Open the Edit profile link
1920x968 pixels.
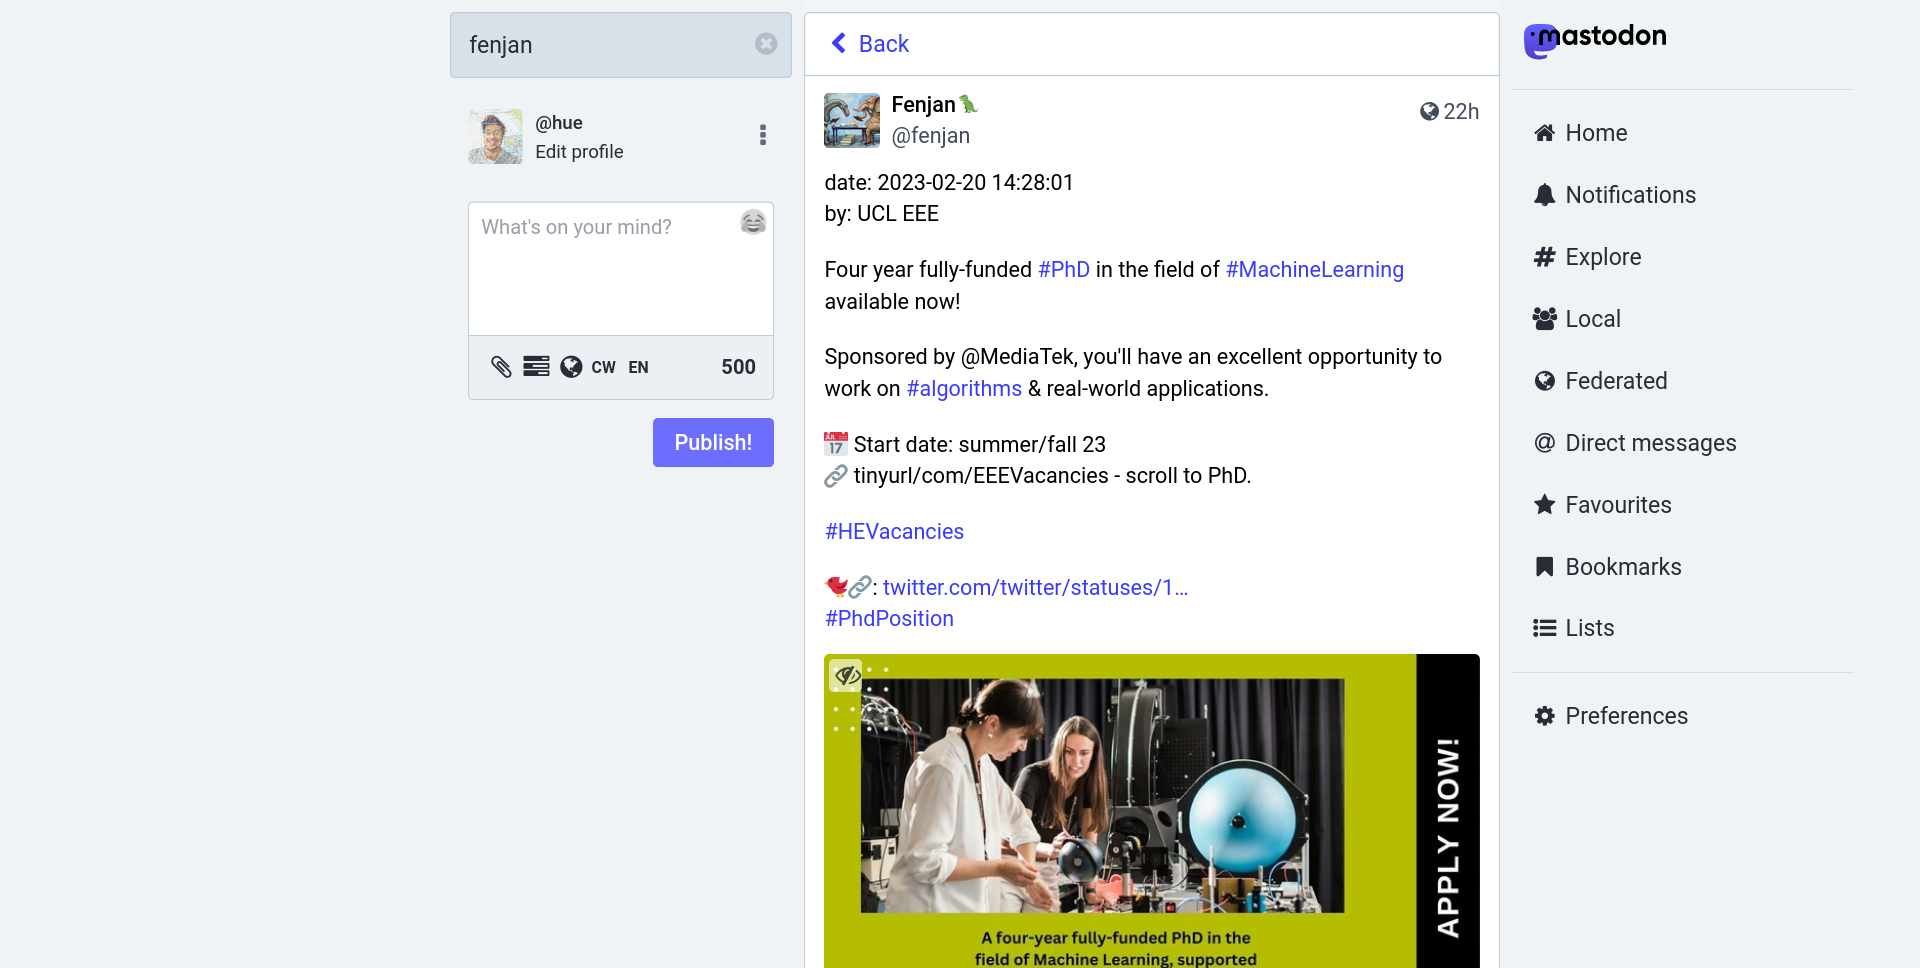pyautogui.click(x=579, y=152)
